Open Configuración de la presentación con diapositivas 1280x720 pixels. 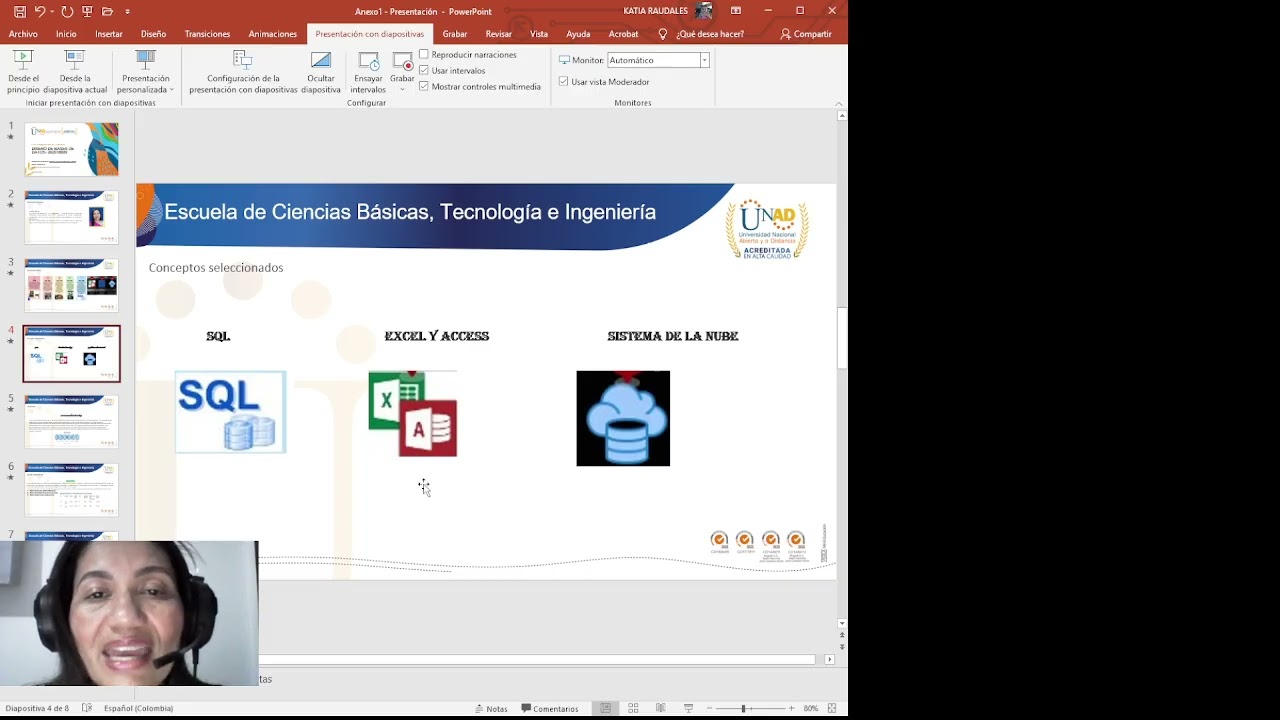tap(243, 71)
